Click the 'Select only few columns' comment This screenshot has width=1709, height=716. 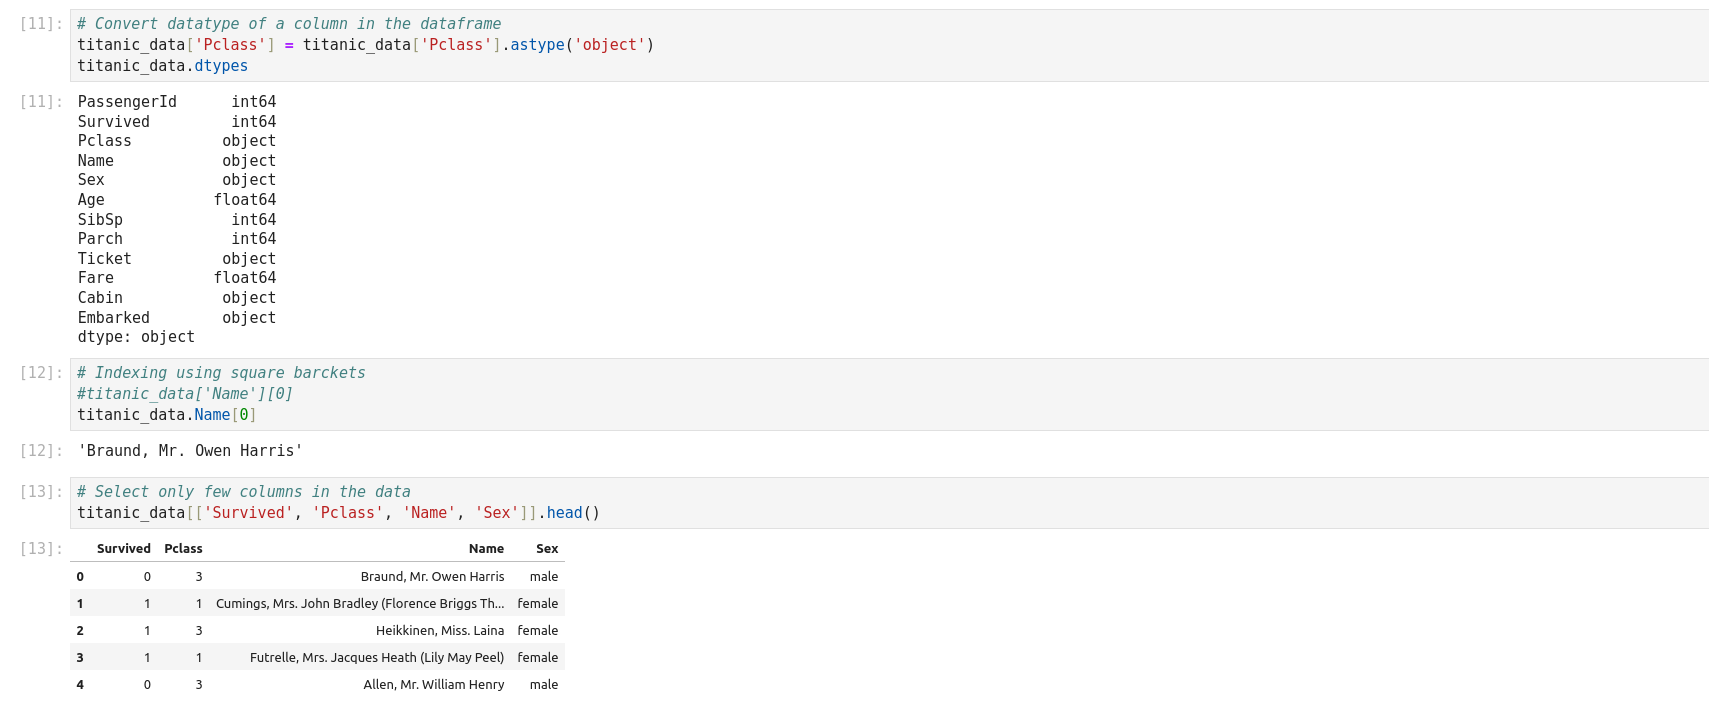click(243, 492)
